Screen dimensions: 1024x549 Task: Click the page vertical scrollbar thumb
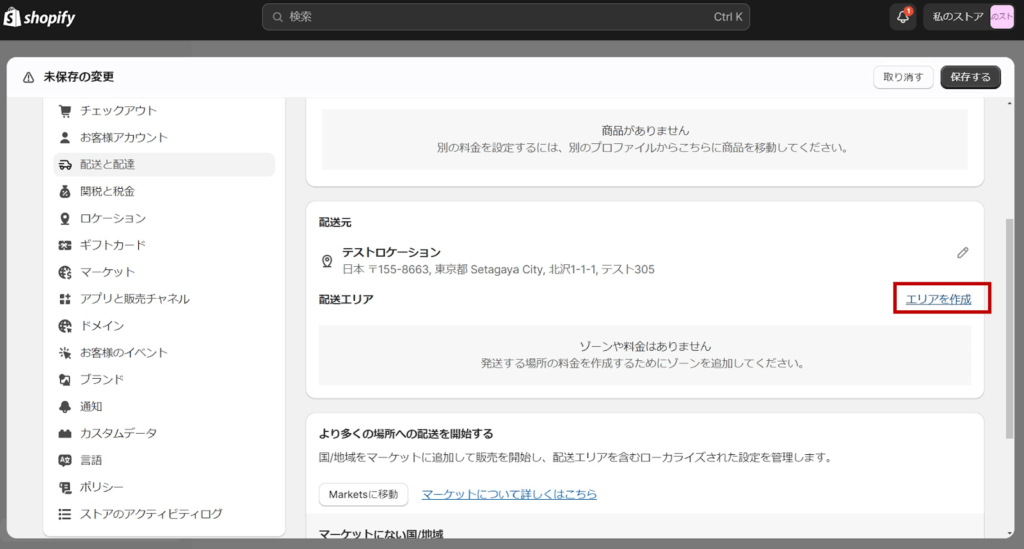pos(1010,328)
